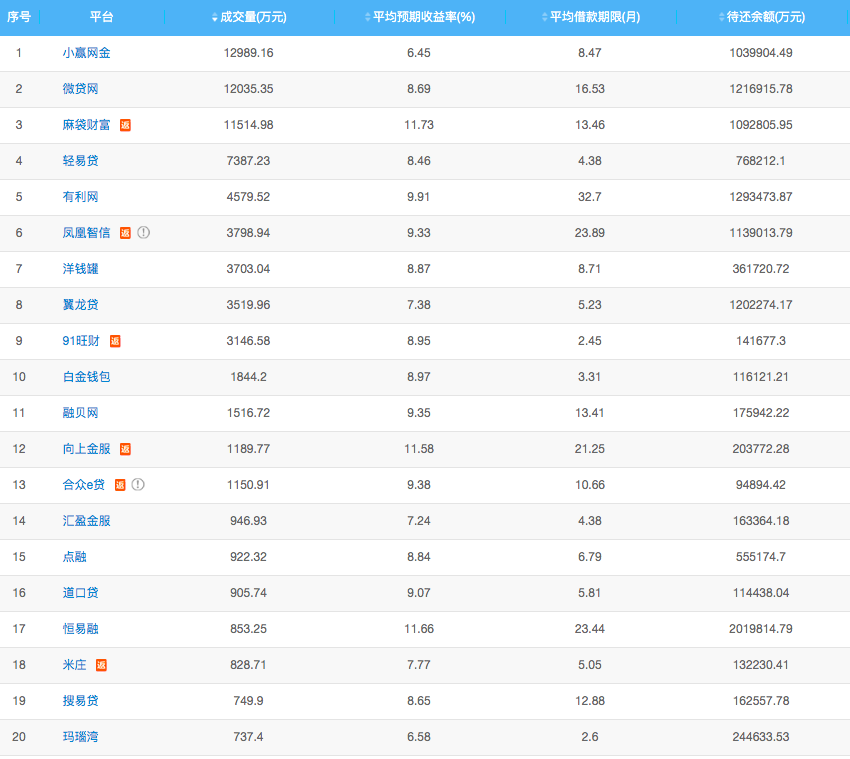
Task: Select the balance value 1293473.87
Action: click(761, 197)
